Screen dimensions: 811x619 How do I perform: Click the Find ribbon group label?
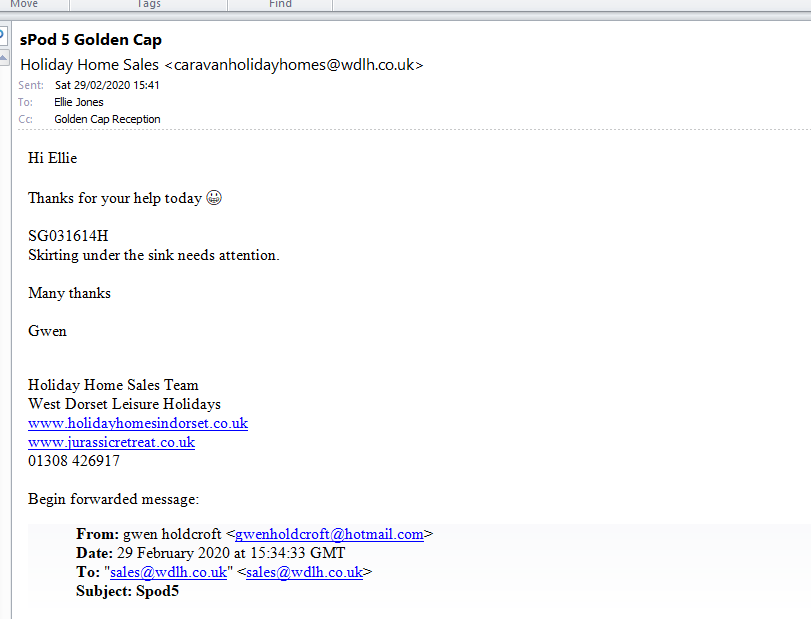pyautogui.click(x=280, y=4)
